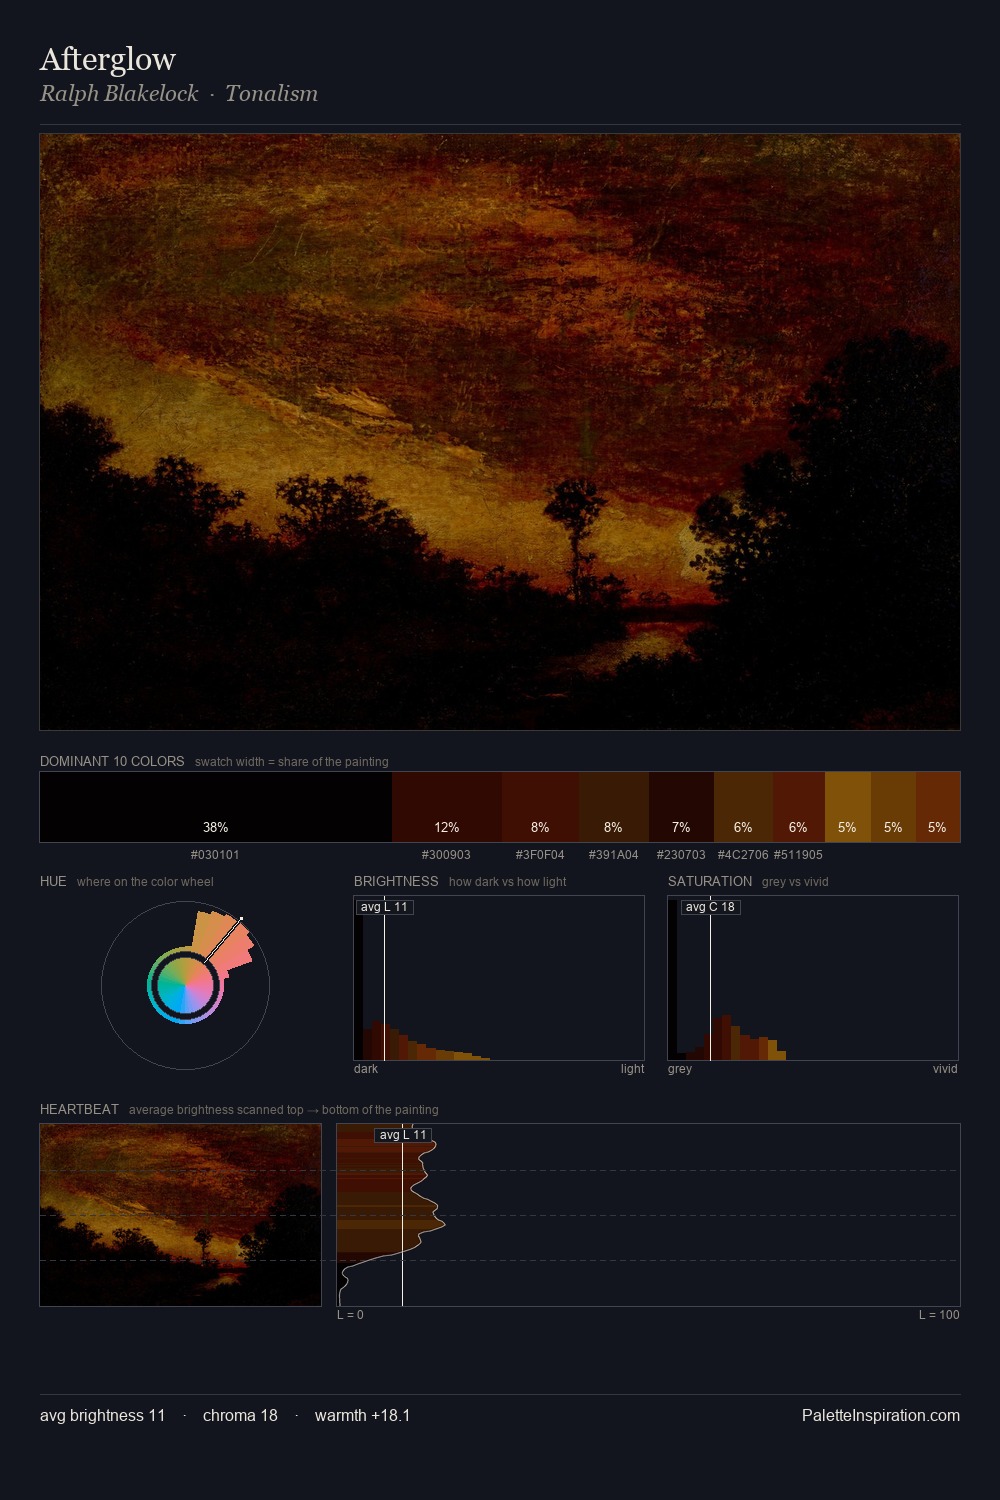Viewport: 1000px width, 1500px height.
Task: Click the "grey" axis label
Action: tap(680, 1069)
